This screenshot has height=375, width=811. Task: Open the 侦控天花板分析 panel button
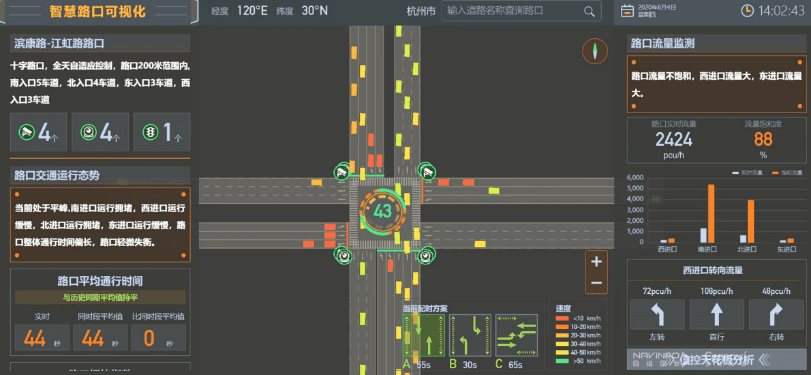(x=716, y=359)
